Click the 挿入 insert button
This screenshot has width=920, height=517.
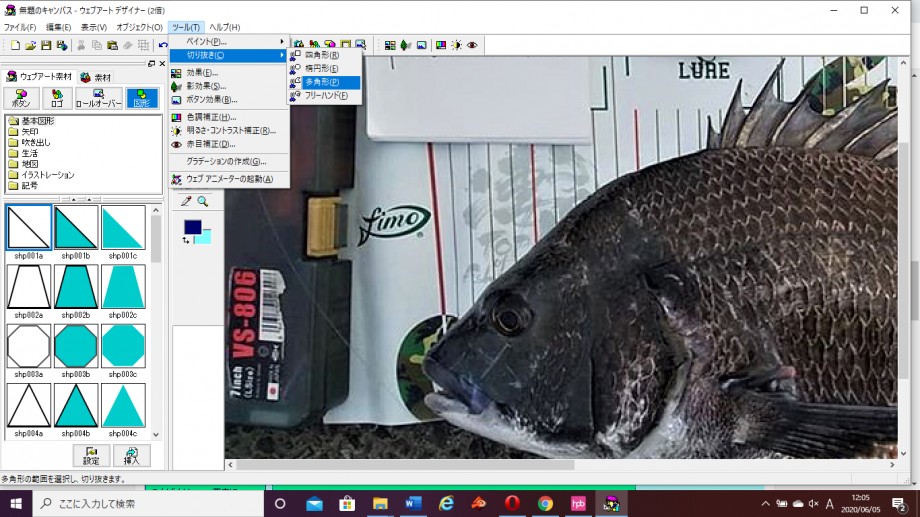[x=131, y=455]
